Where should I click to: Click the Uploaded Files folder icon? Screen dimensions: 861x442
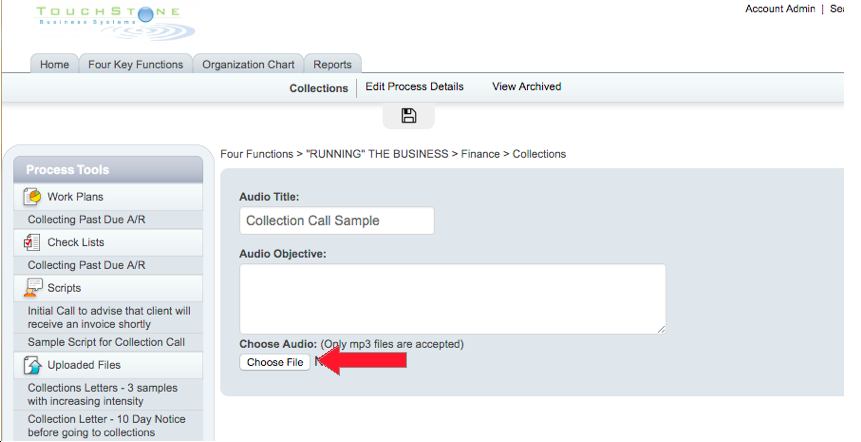click(32, 365)
